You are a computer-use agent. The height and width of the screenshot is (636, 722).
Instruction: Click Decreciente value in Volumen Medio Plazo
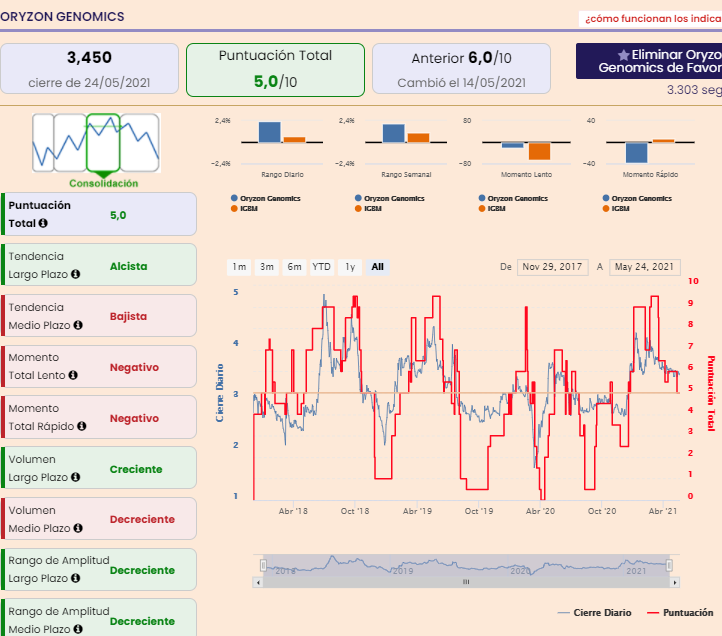142,519
